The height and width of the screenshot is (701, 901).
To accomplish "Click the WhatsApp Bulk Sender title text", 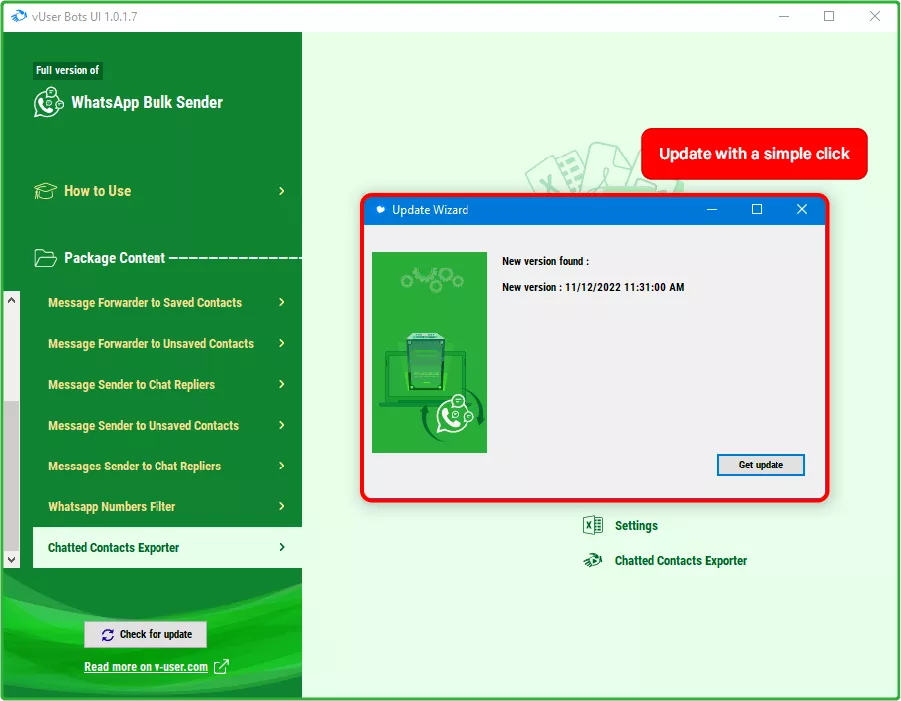I will (147, 102).
